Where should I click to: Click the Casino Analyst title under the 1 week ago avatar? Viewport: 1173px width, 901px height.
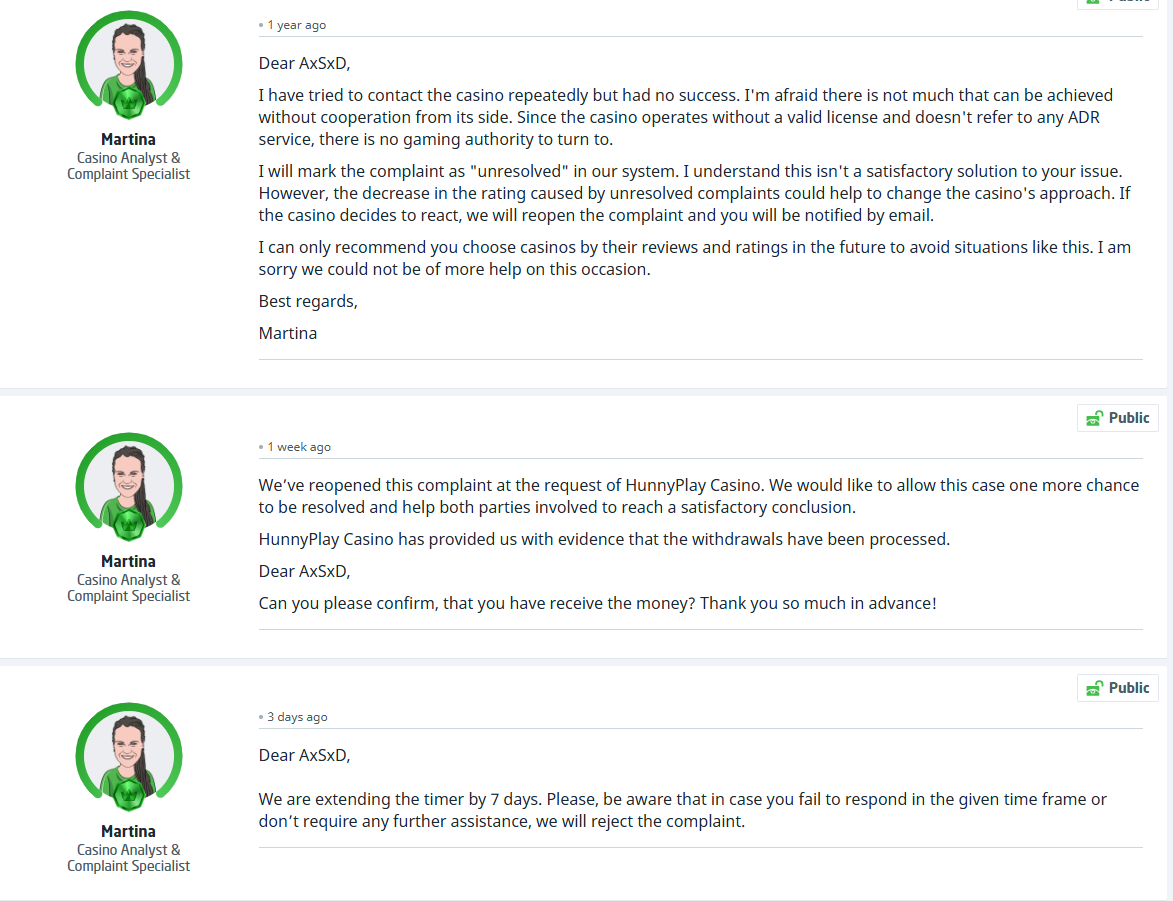(x=129, y=580)
